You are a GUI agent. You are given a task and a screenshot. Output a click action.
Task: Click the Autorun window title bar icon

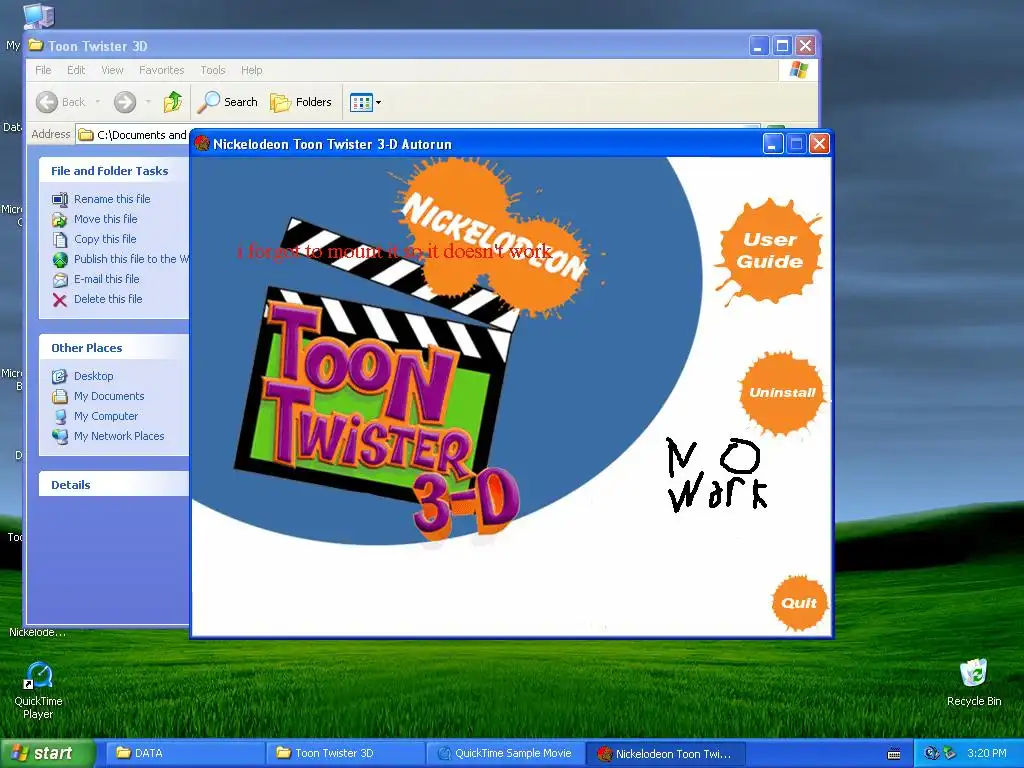click(202, 143)
